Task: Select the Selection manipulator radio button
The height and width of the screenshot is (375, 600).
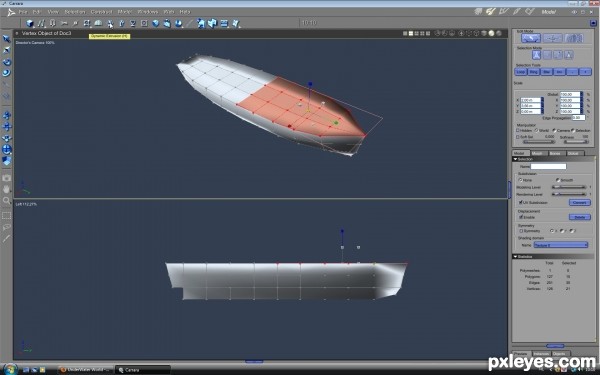Action: [573, 130]
